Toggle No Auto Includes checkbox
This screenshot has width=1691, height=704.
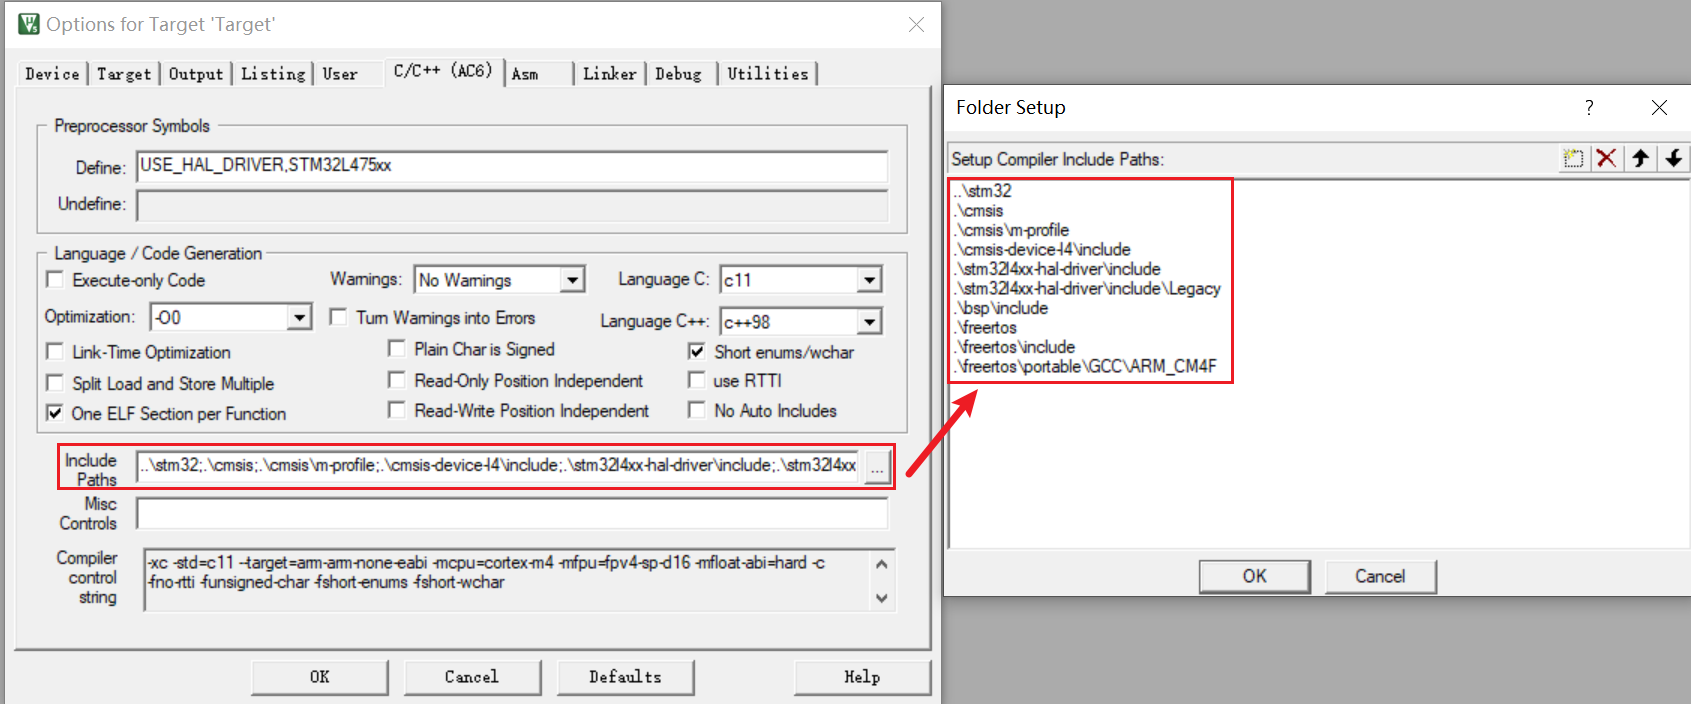click(697, 410)
